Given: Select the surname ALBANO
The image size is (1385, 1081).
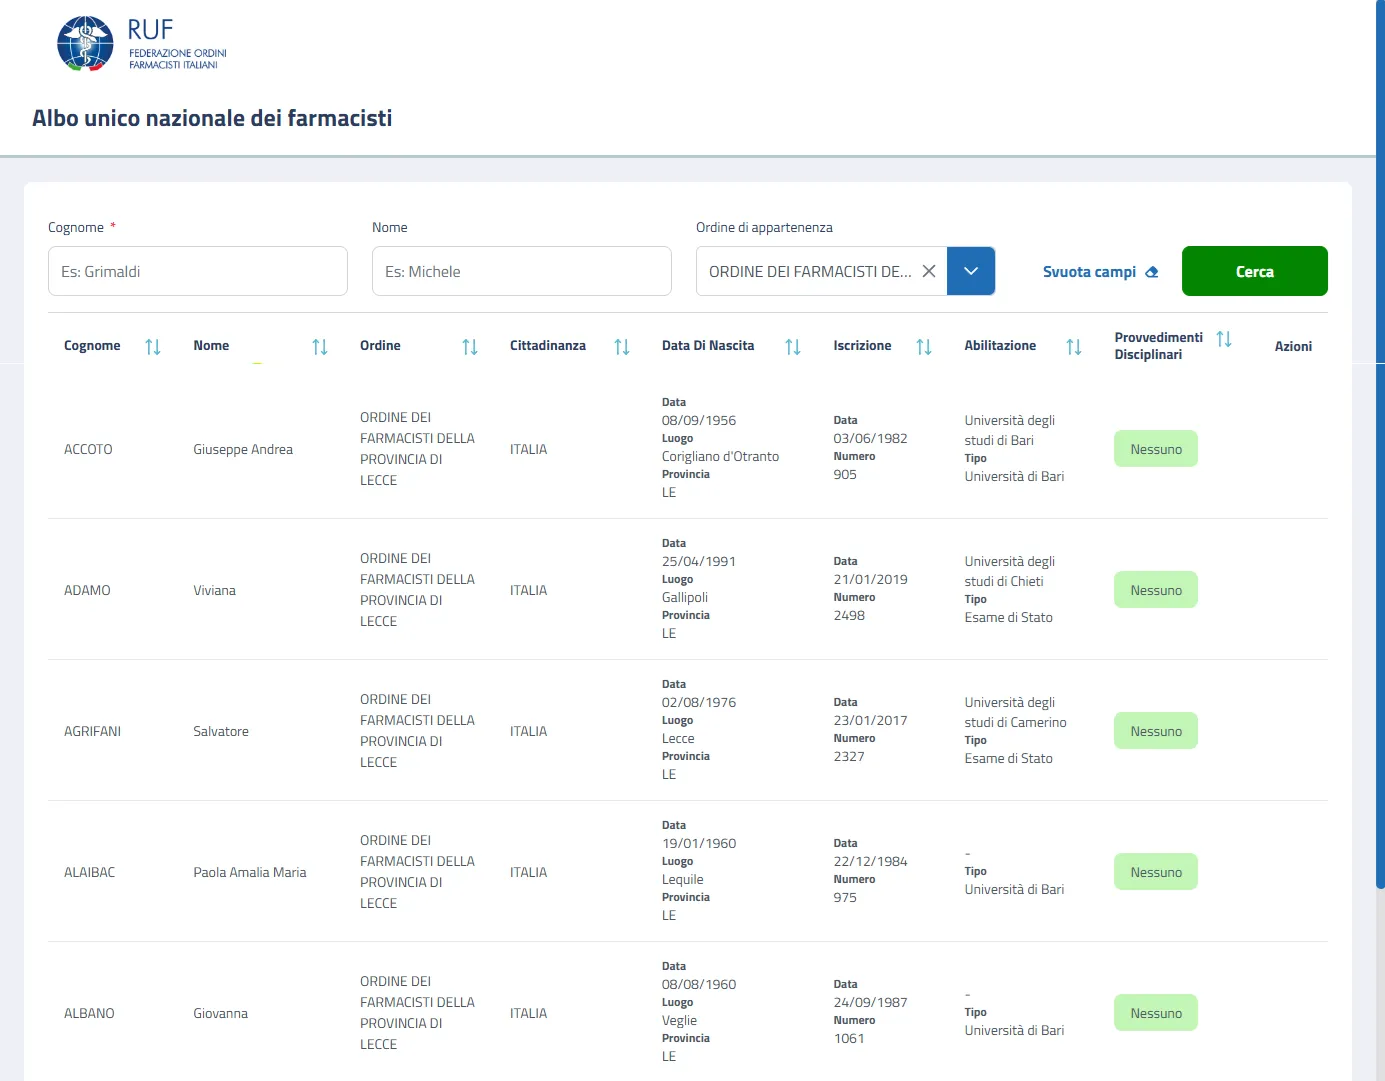Looking at the screenshot, I should point(89,1013).
